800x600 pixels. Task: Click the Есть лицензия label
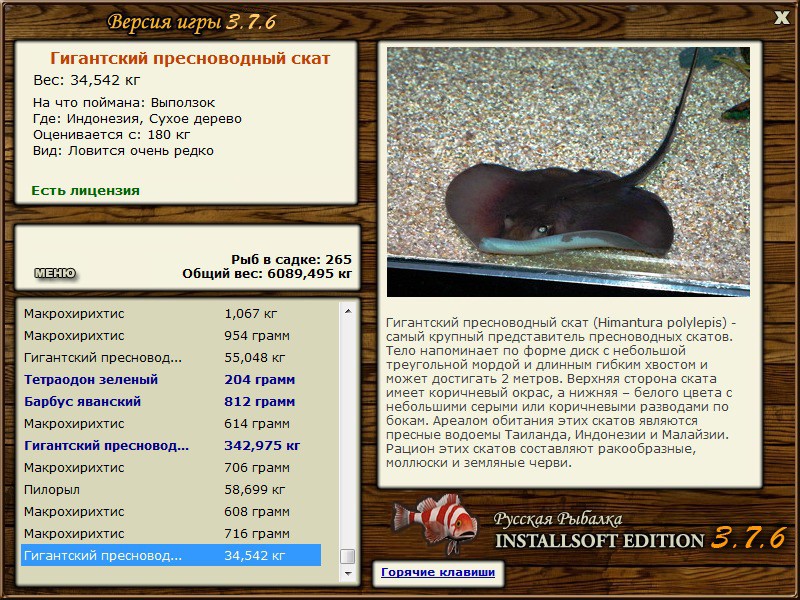[x=85, y=190]
